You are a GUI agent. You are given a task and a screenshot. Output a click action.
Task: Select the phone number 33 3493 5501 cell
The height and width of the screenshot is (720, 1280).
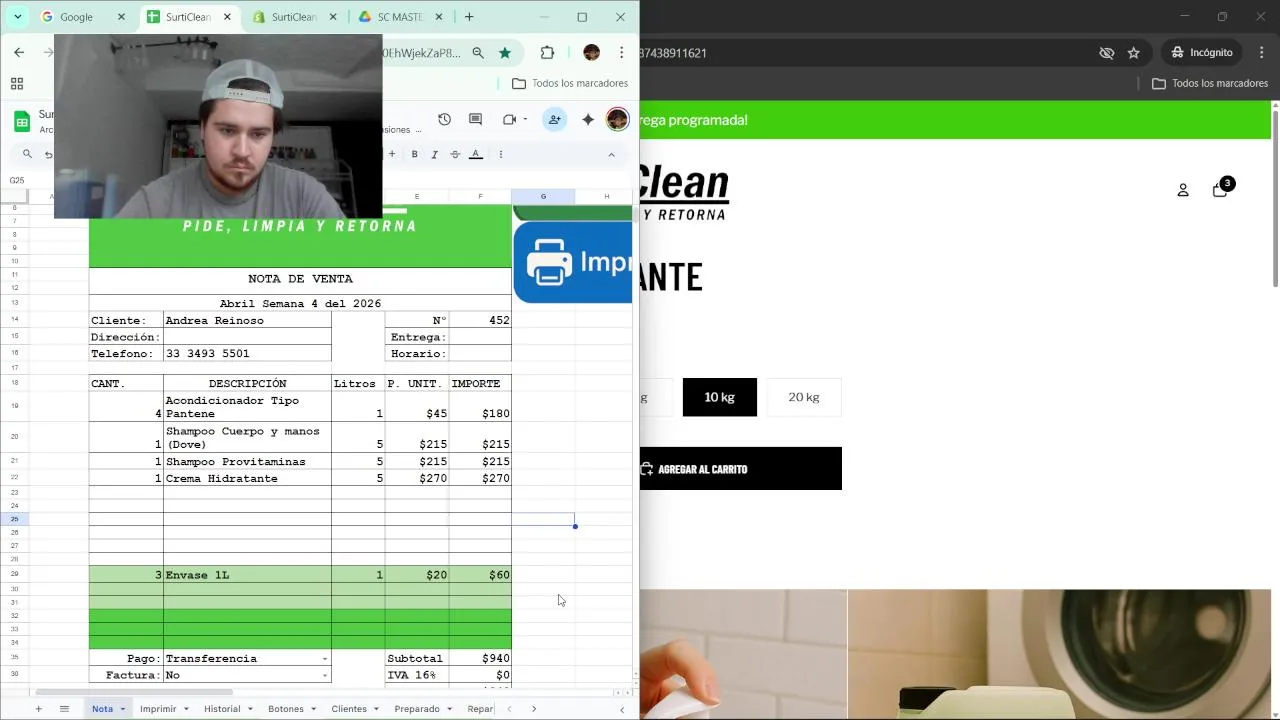(x=247, y=354)
